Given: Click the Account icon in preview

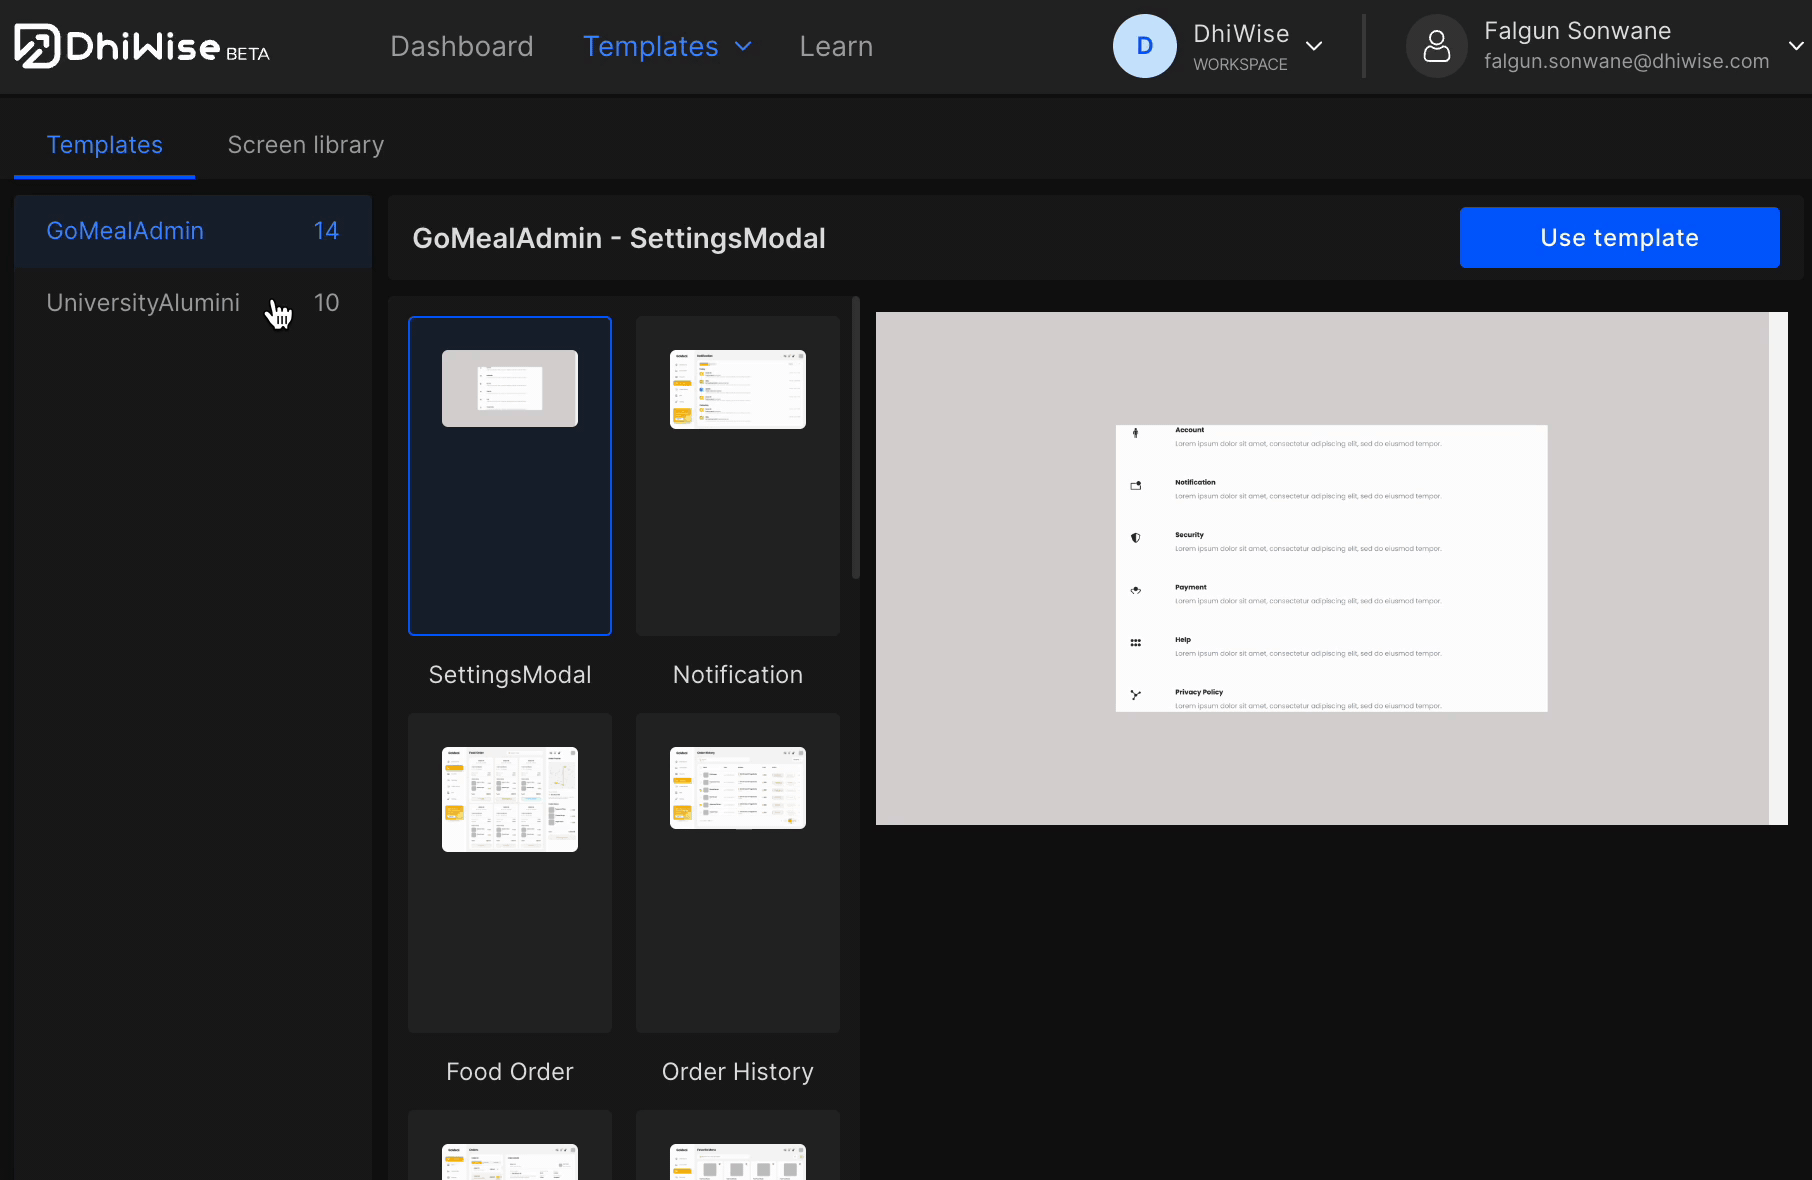Looking at the screenshot, I should coord(1135,433).
